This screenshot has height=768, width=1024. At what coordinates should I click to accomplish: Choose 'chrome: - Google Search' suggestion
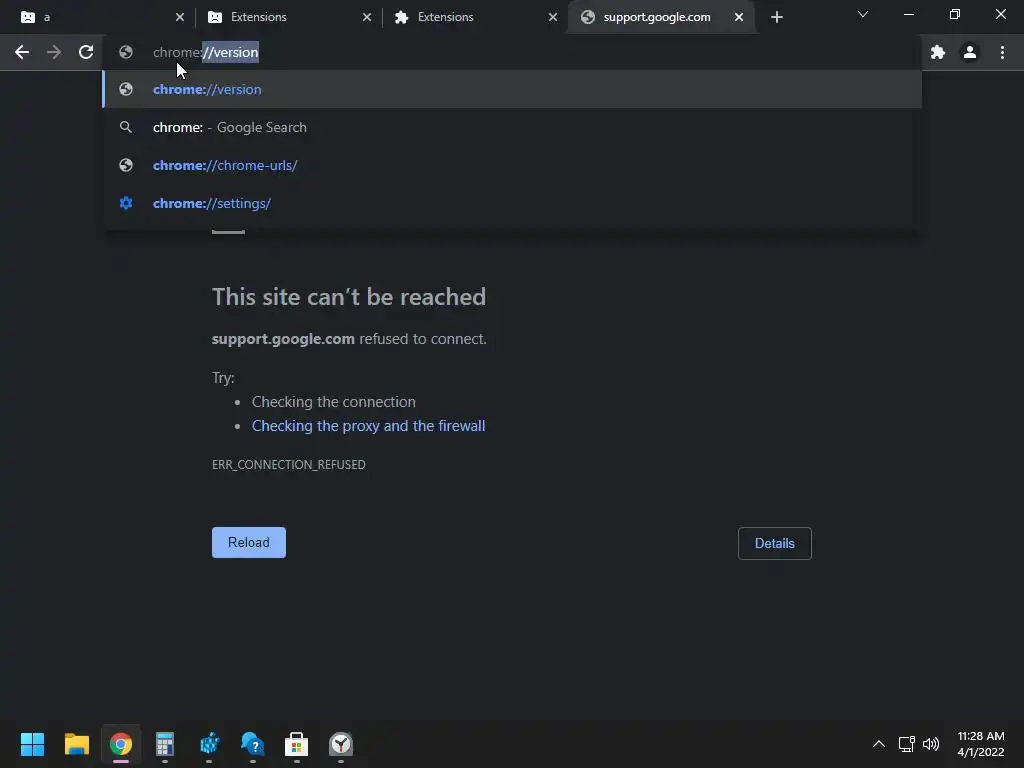pyautogui.click(x=512, y=127)
